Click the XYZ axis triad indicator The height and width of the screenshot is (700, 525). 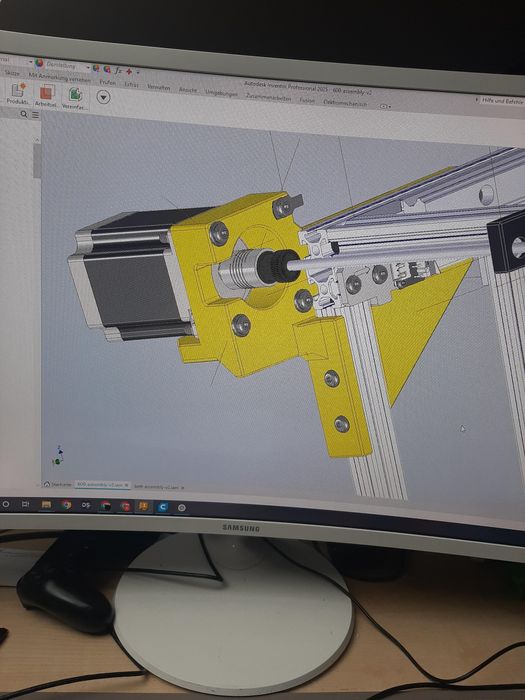58,456
